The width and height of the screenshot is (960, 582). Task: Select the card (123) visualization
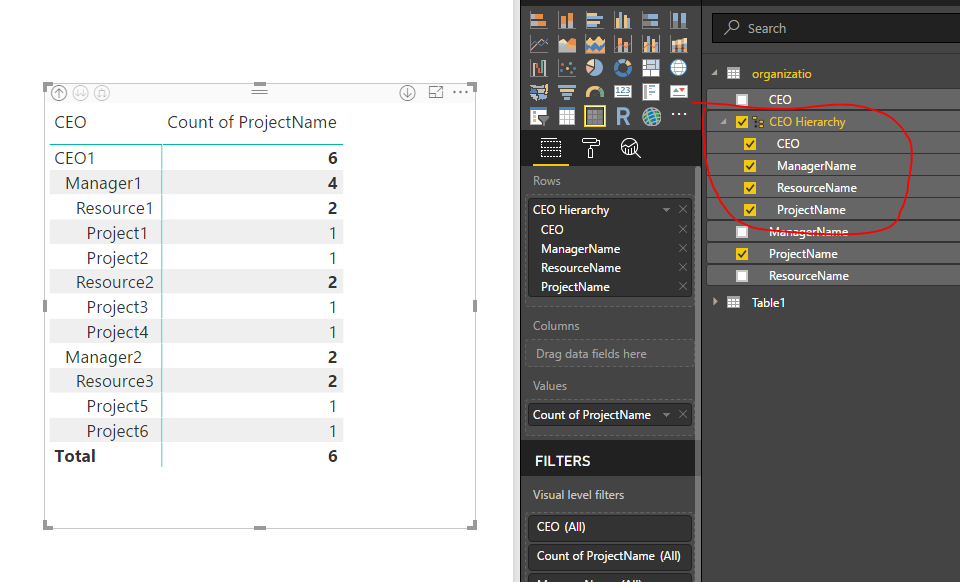[x=623, y=92]
